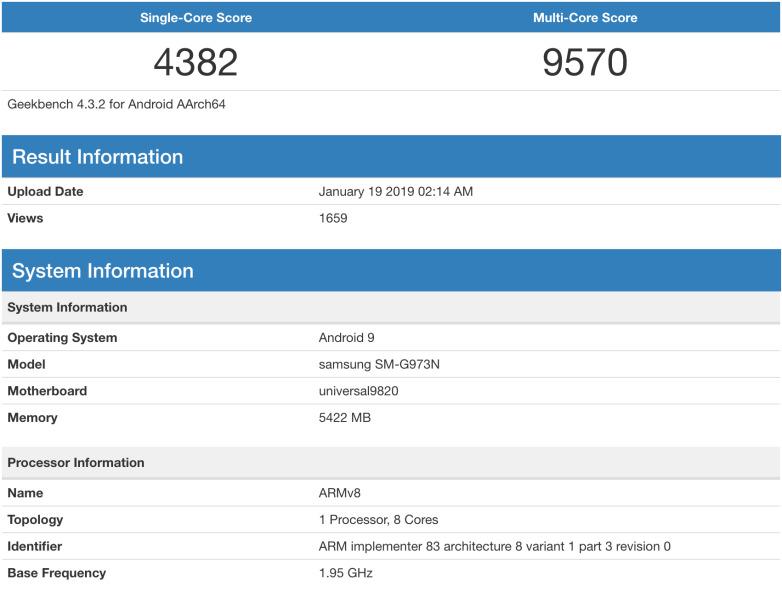The width and height of the screenshot is (782, 592).
Task: Click the Single-Core Score header
Action: [196, 18]
